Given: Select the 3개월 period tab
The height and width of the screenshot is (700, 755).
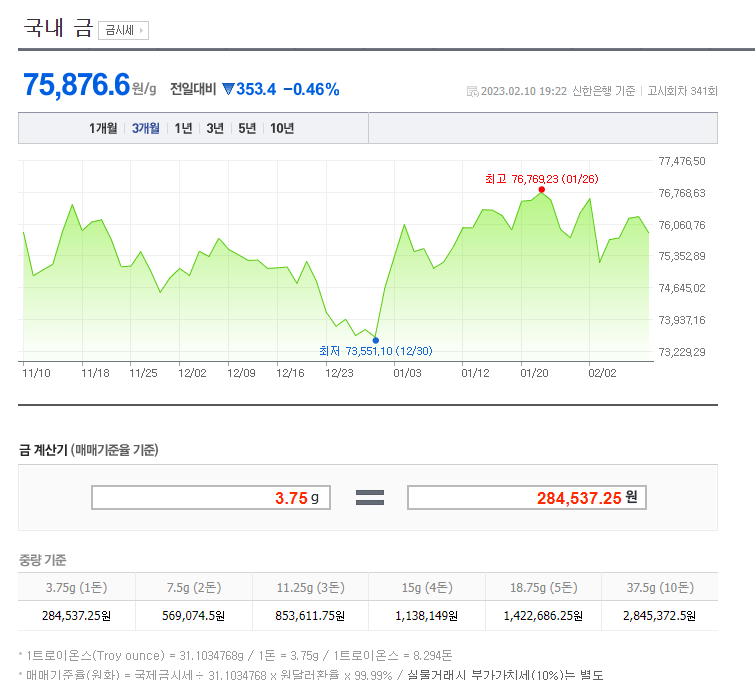Looking at the screenshot, I should pos(145,128).
